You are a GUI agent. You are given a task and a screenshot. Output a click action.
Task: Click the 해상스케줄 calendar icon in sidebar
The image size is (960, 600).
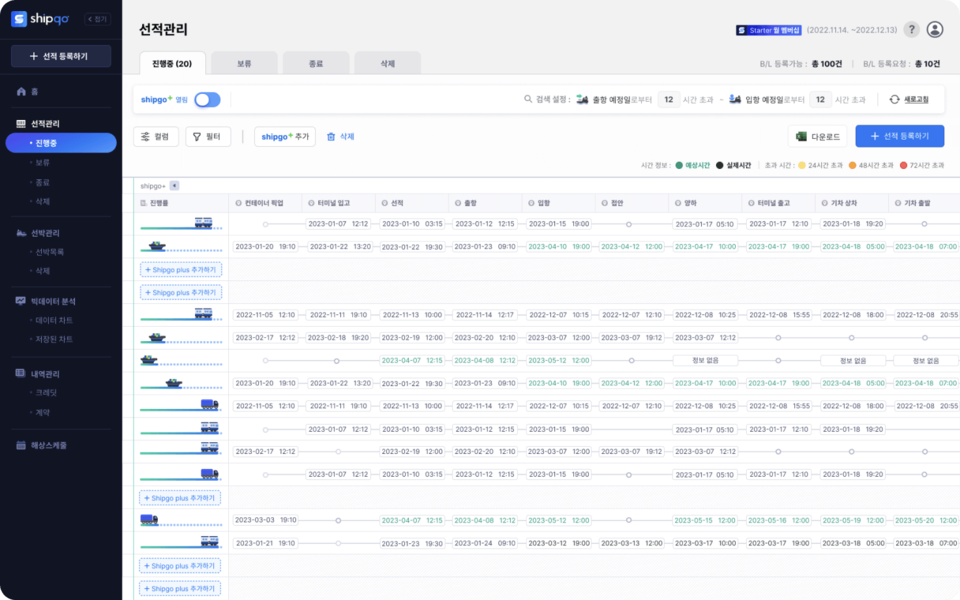tap(22, 445)
